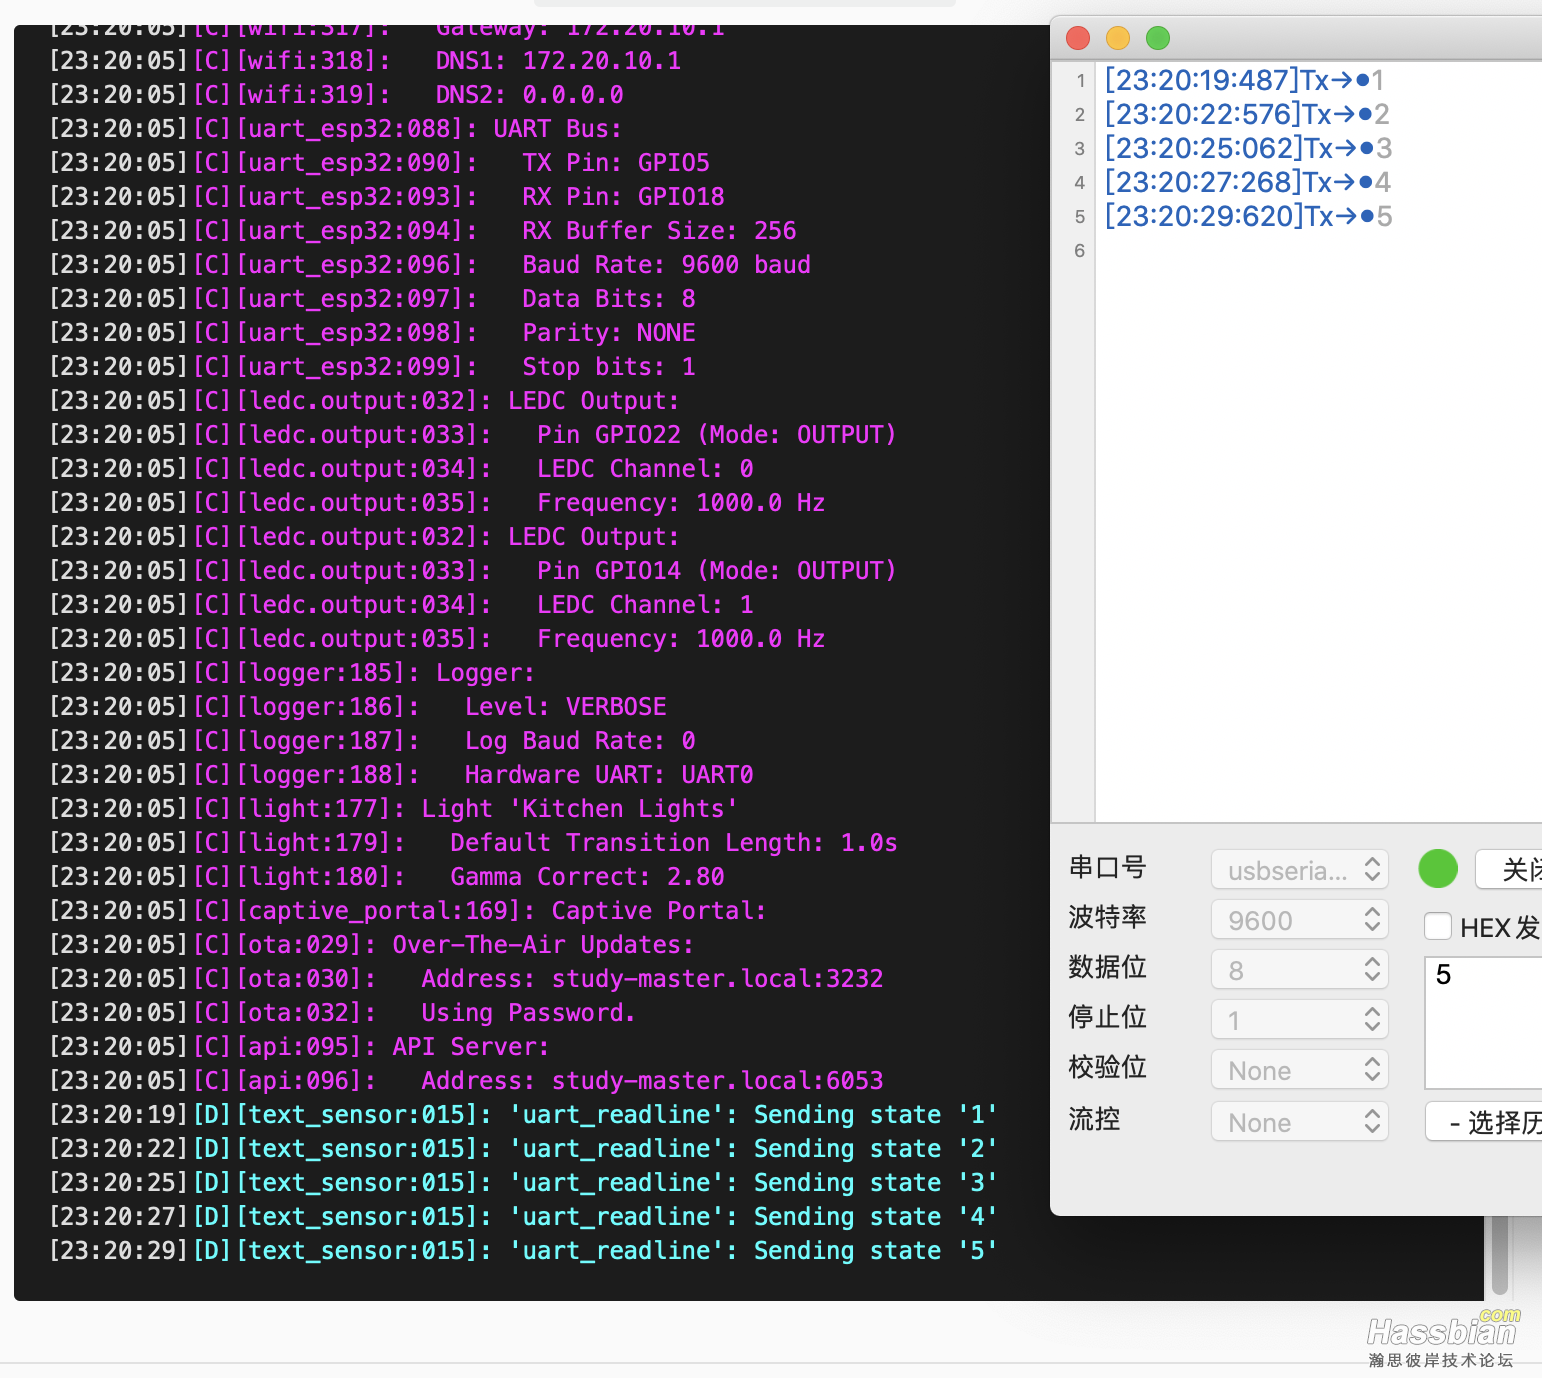Select the Tx line ending in 2
1542x1378 pixels.
(x=1247, y=114)
